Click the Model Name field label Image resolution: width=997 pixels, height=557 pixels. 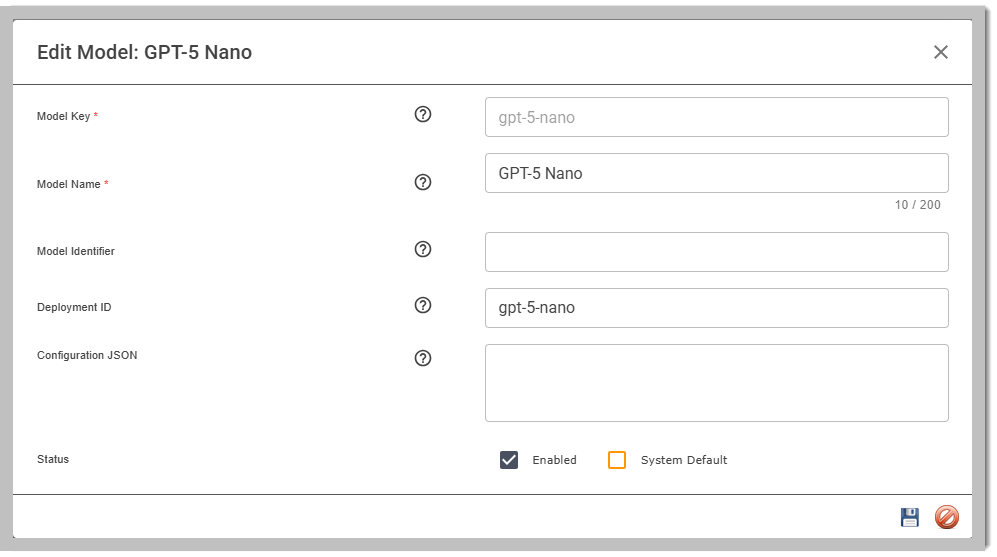coord(69,184)
